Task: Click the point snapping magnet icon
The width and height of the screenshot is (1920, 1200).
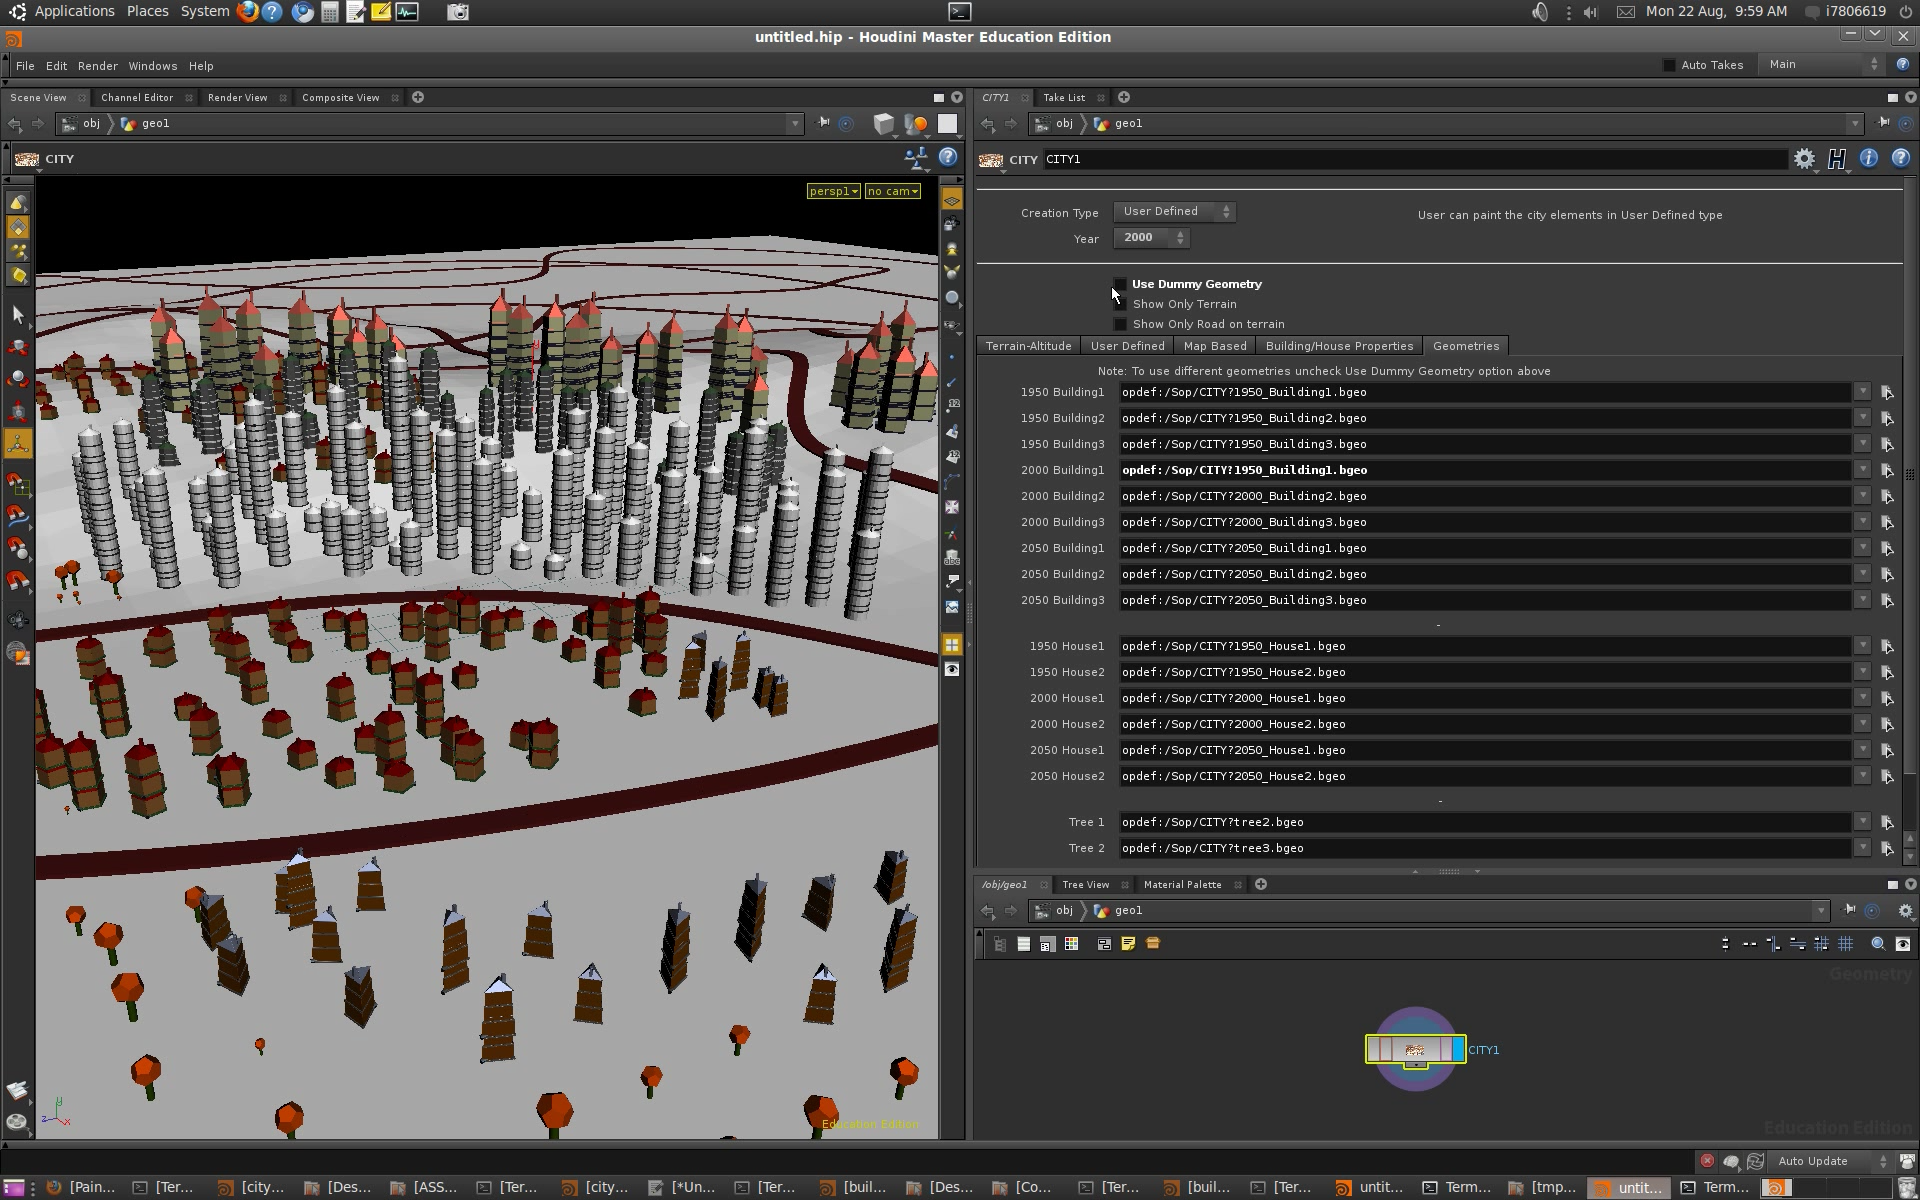Action: [18, 549]
